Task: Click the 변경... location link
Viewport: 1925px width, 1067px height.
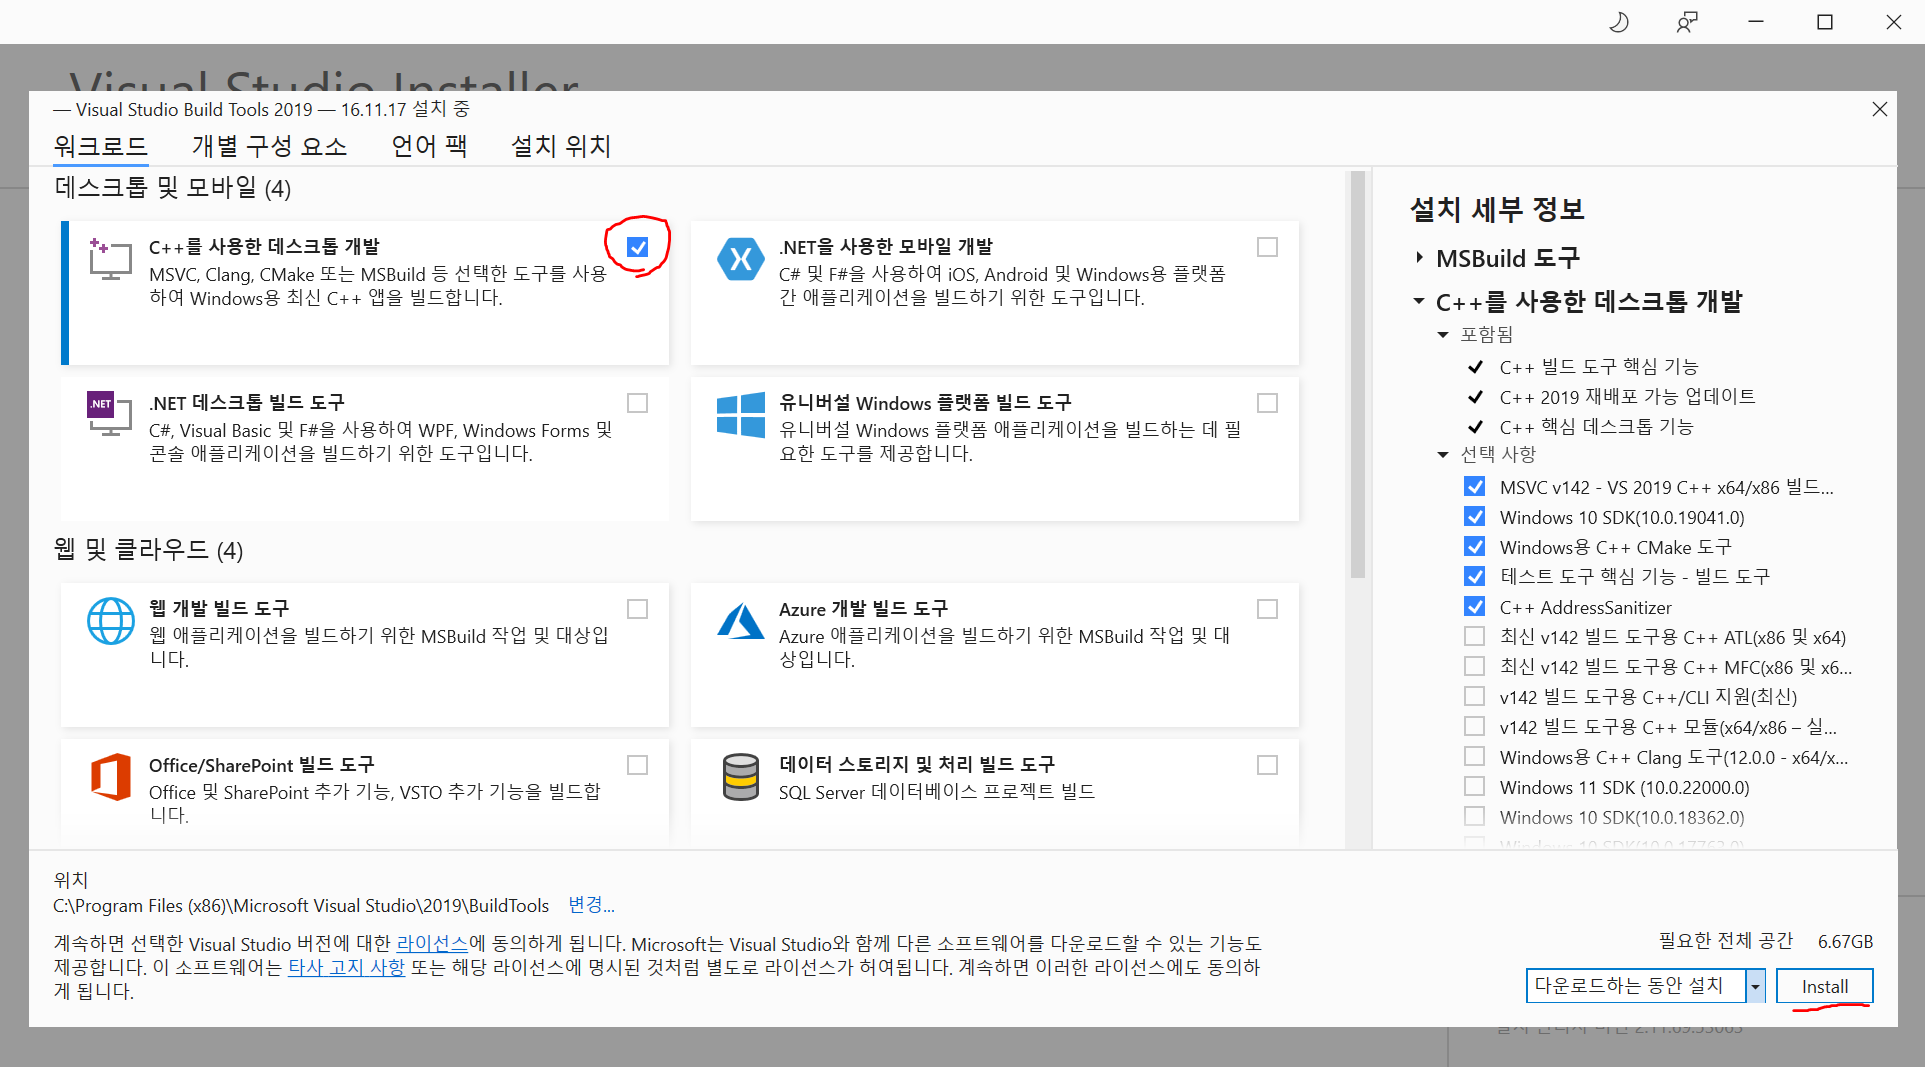Action: click(x=591, y=905)
